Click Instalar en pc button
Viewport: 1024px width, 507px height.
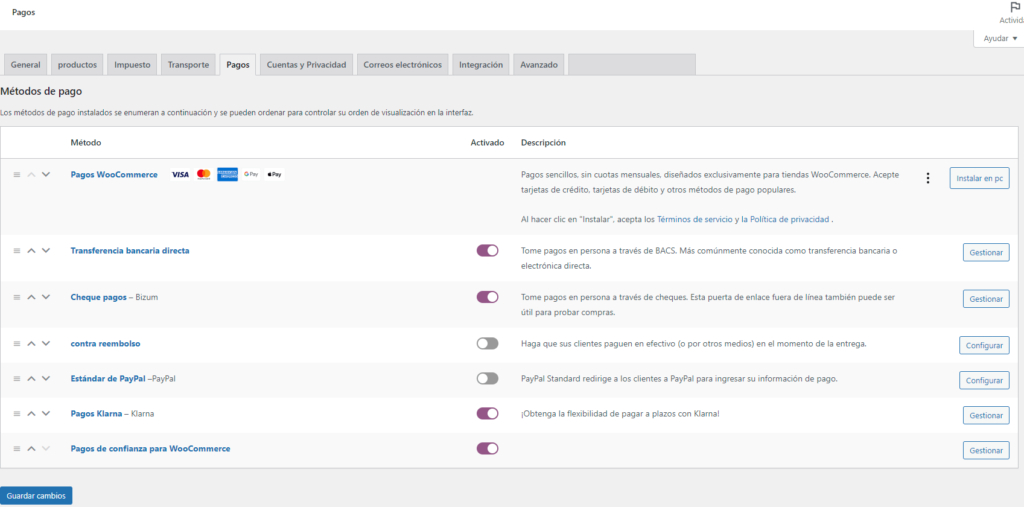tap(979, 178)
